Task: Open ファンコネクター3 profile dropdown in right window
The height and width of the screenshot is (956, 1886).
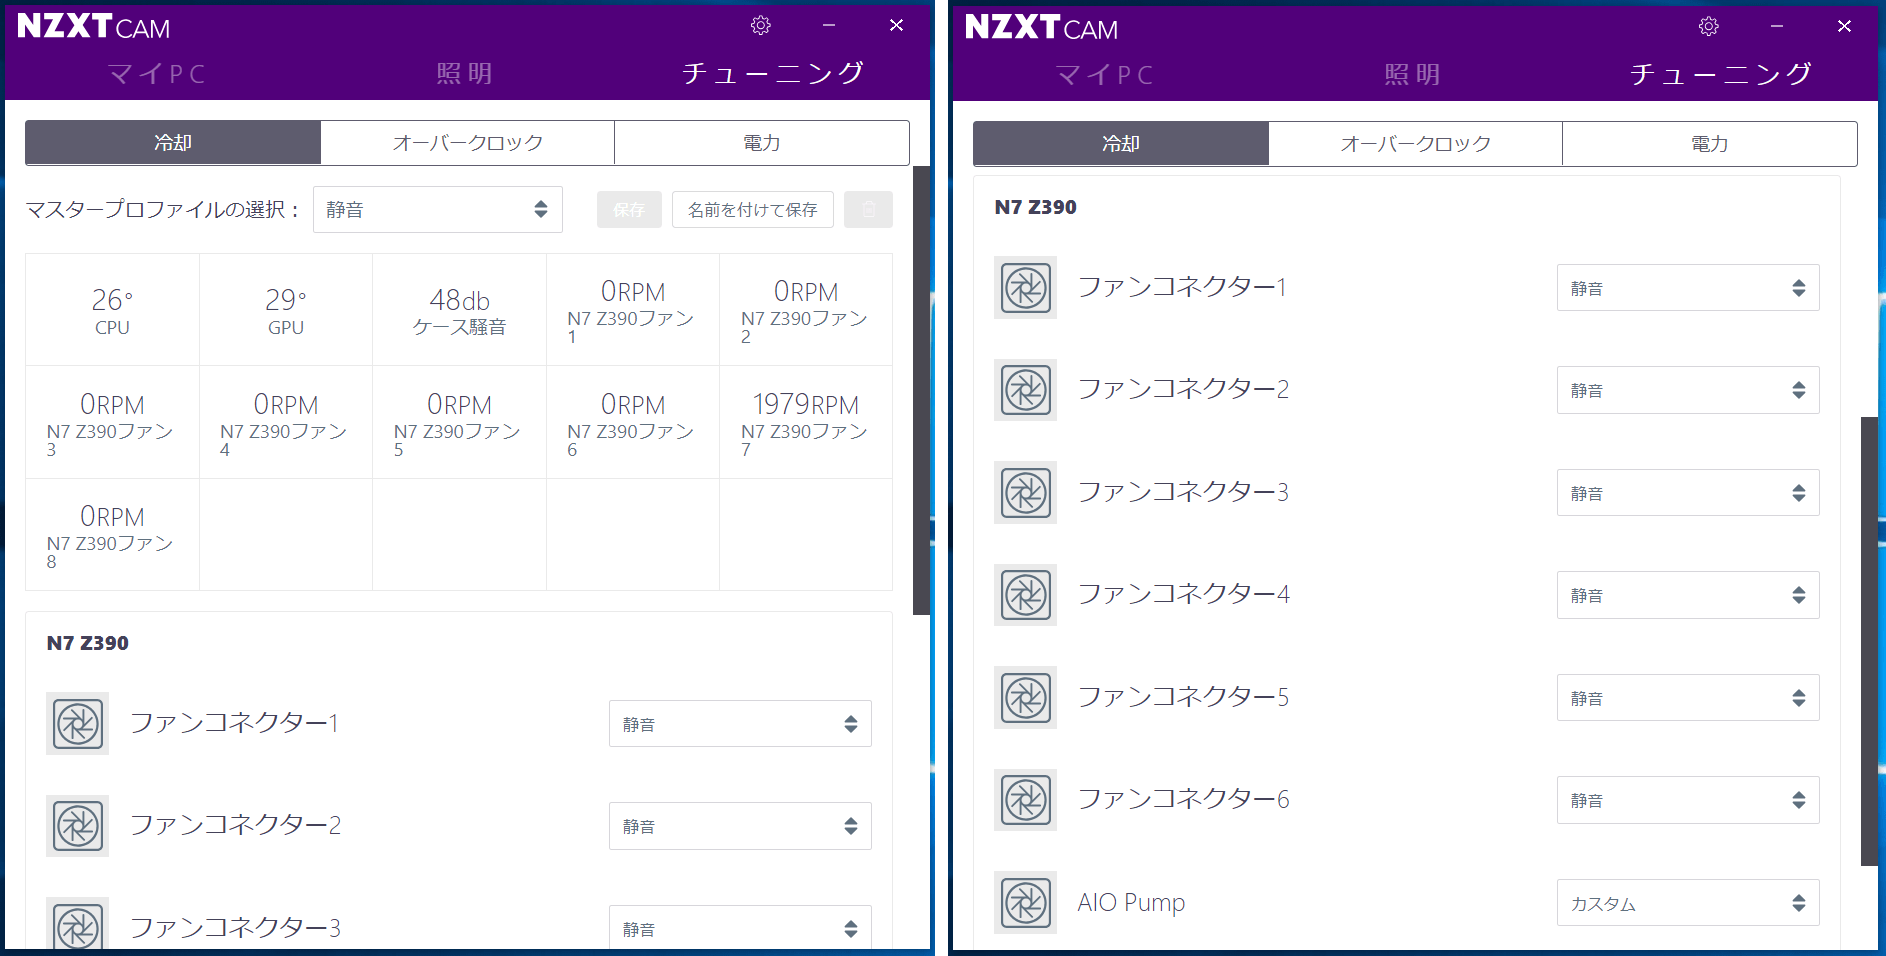Action: click(x=1688, y=493)
